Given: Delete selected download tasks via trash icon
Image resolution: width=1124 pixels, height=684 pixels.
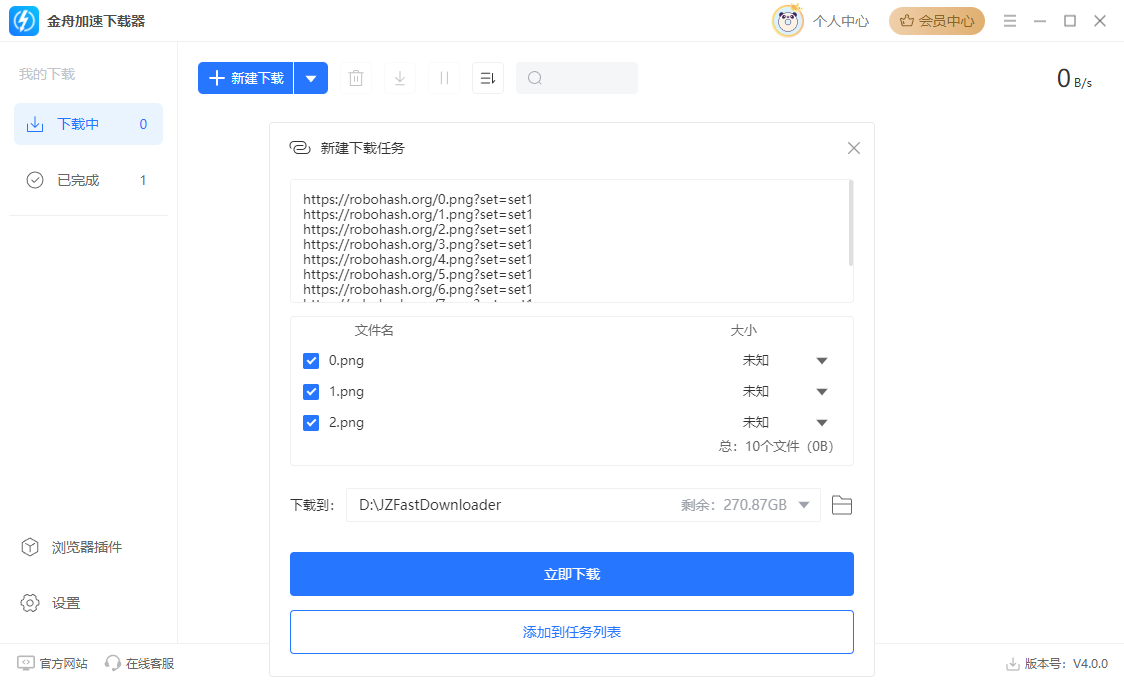Looking at the screenshot, I should point(355,77).
